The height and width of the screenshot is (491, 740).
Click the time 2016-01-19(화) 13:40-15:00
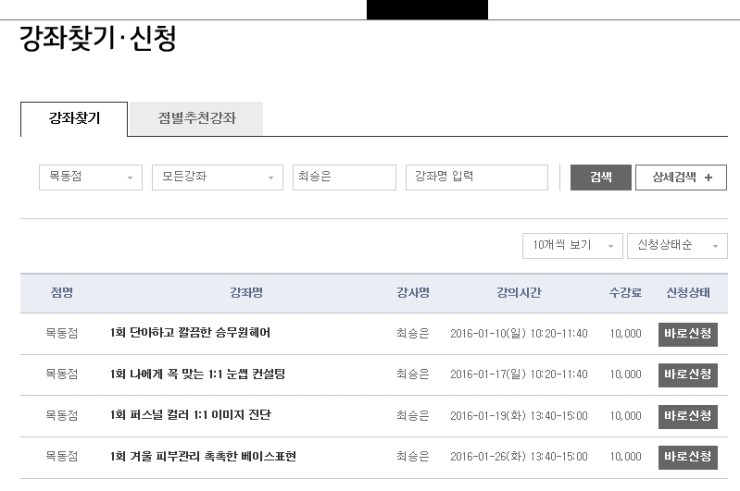519,416
